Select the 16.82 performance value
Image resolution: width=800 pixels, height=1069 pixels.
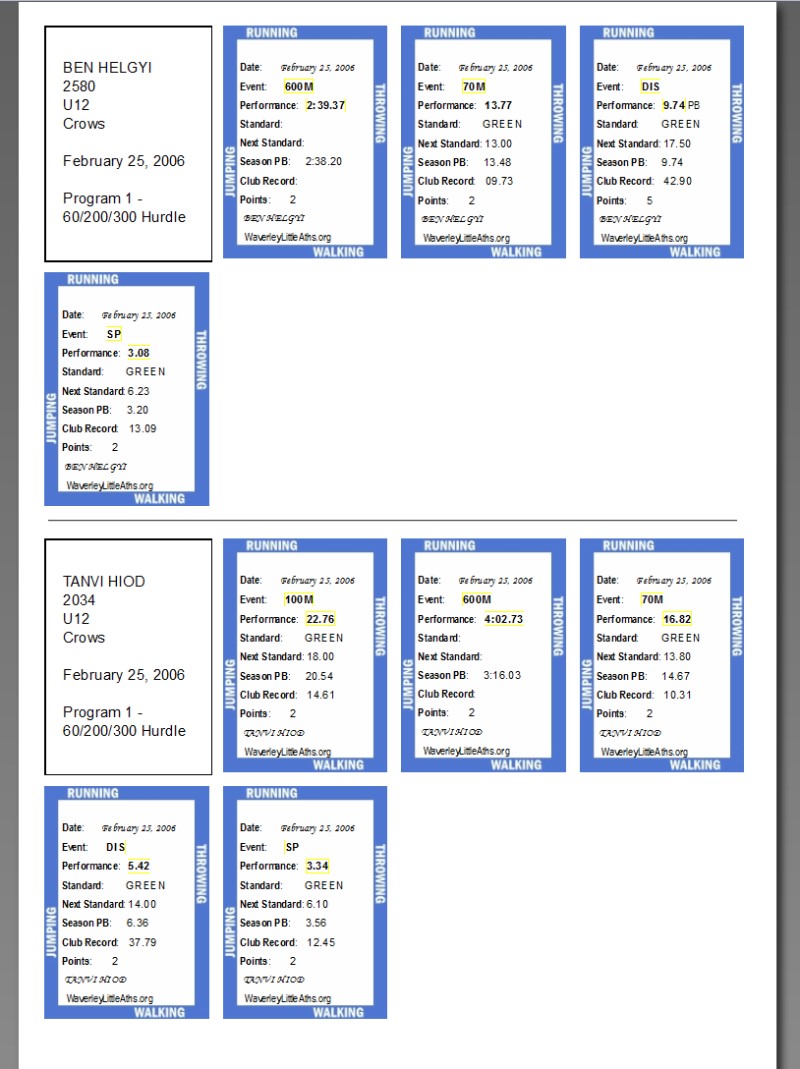pos(676,619)
